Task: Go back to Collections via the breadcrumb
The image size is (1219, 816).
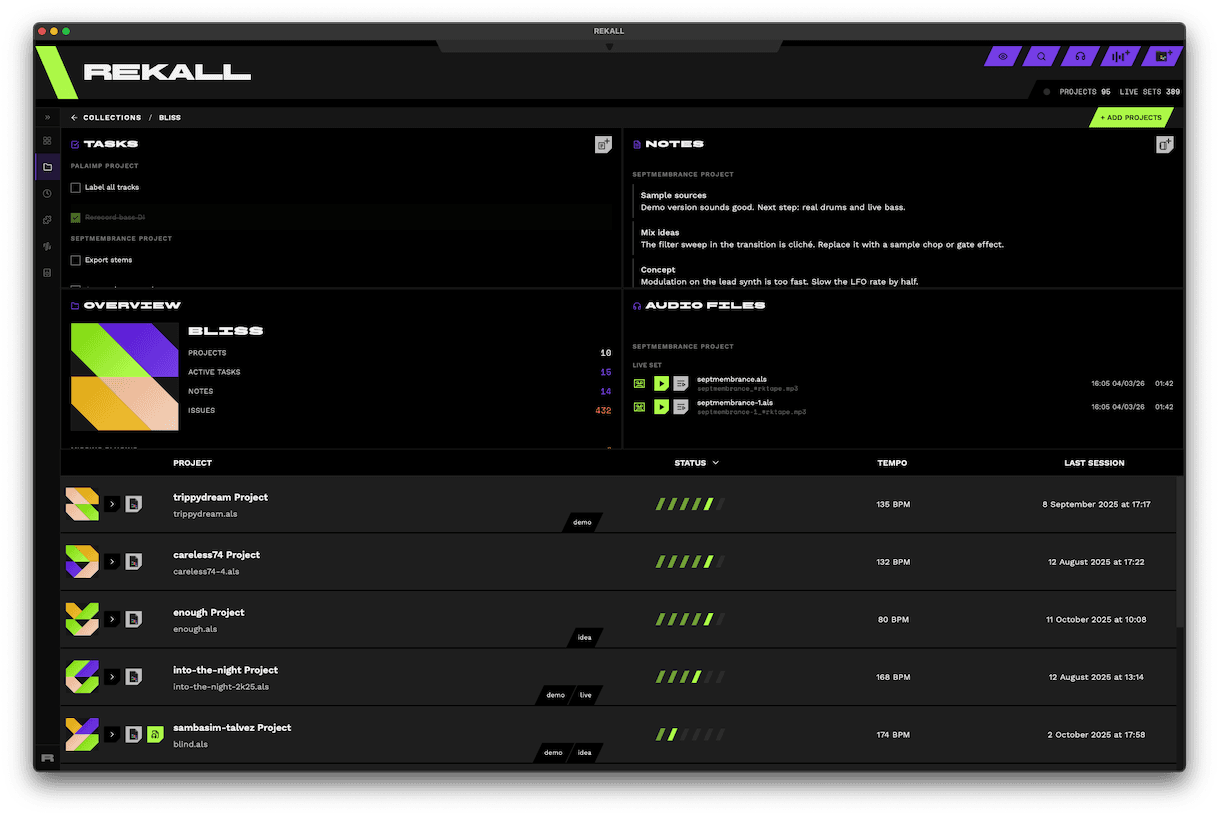Action: 106,117
